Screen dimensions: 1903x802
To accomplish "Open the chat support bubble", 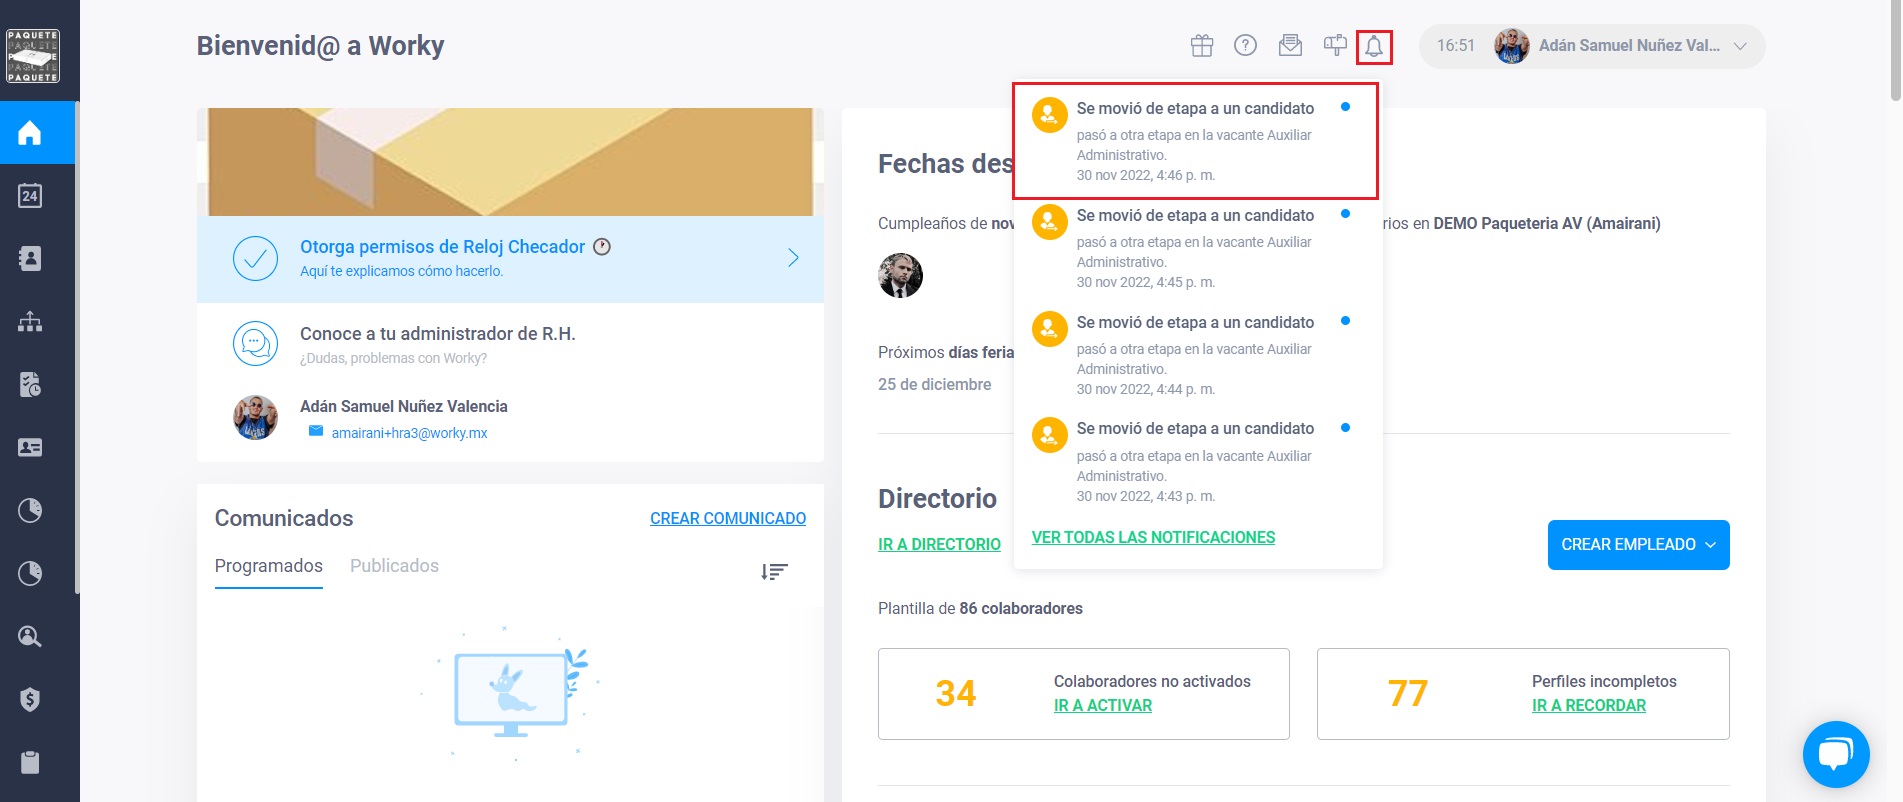I will click(x=1836, y=754).
